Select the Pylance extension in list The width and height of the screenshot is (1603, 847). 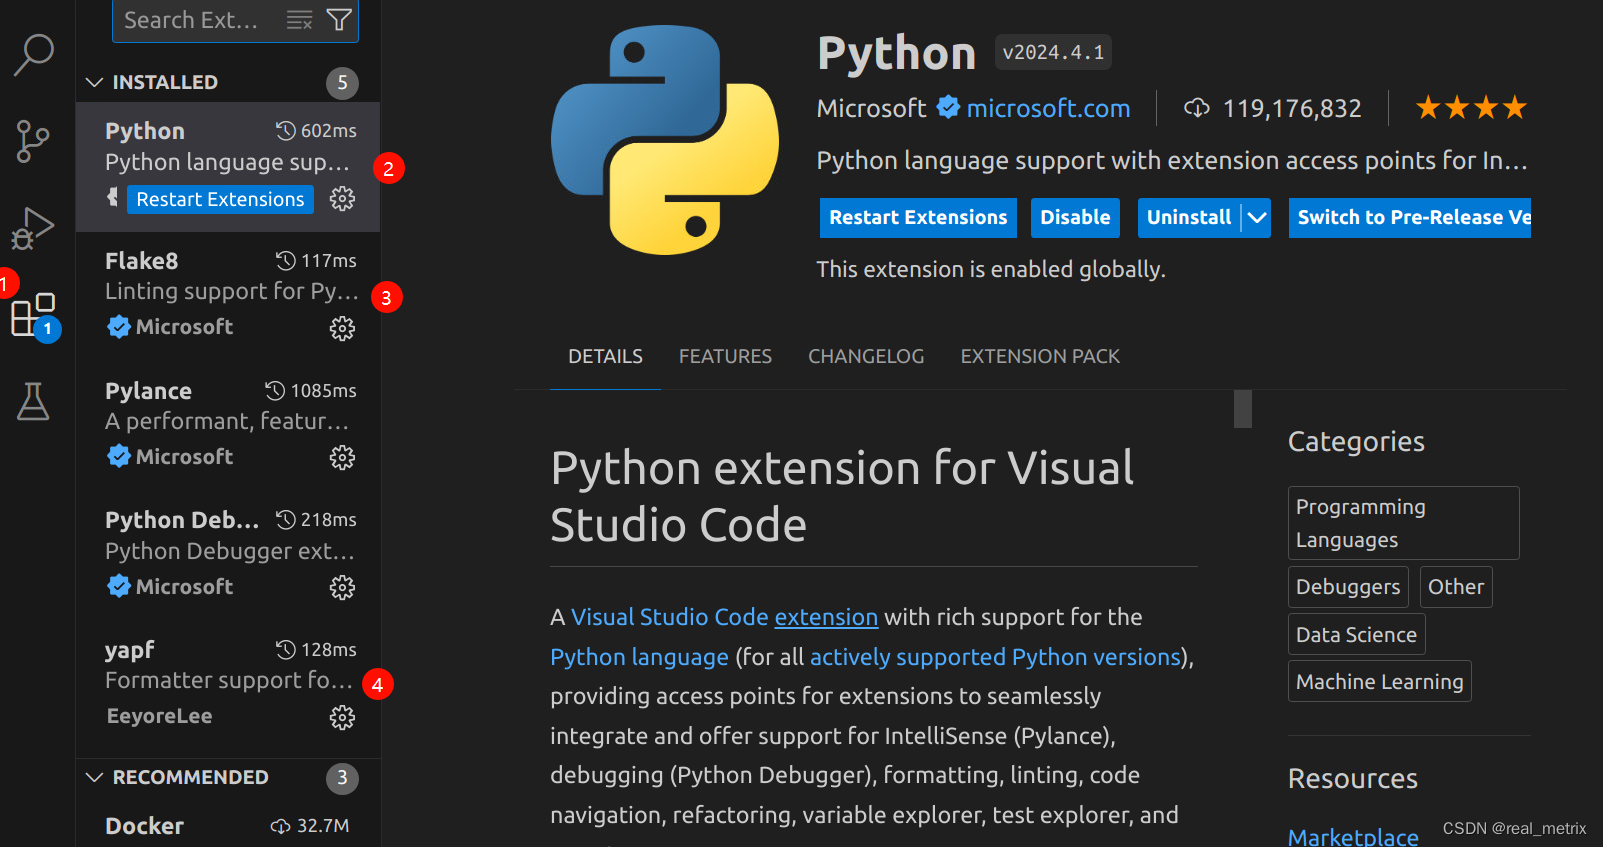(228, 426)
